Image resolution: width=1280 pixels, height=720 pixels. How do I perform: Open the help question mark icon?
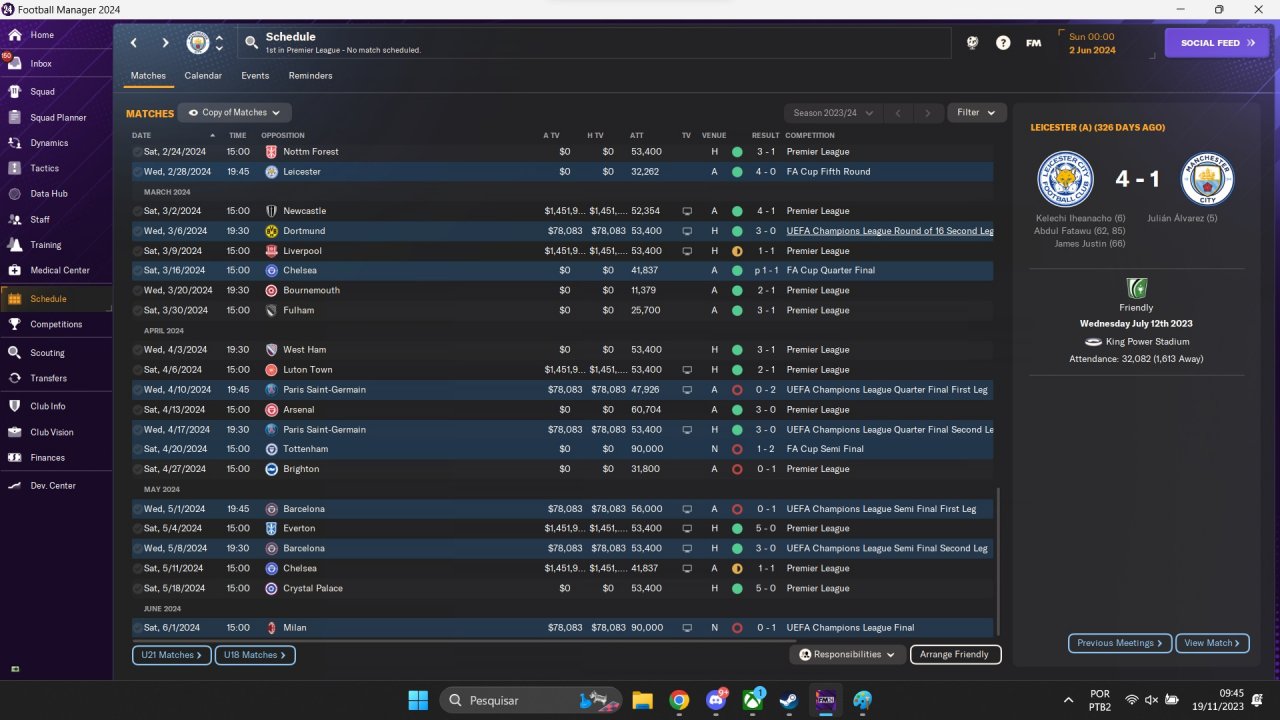point(1003,43)
